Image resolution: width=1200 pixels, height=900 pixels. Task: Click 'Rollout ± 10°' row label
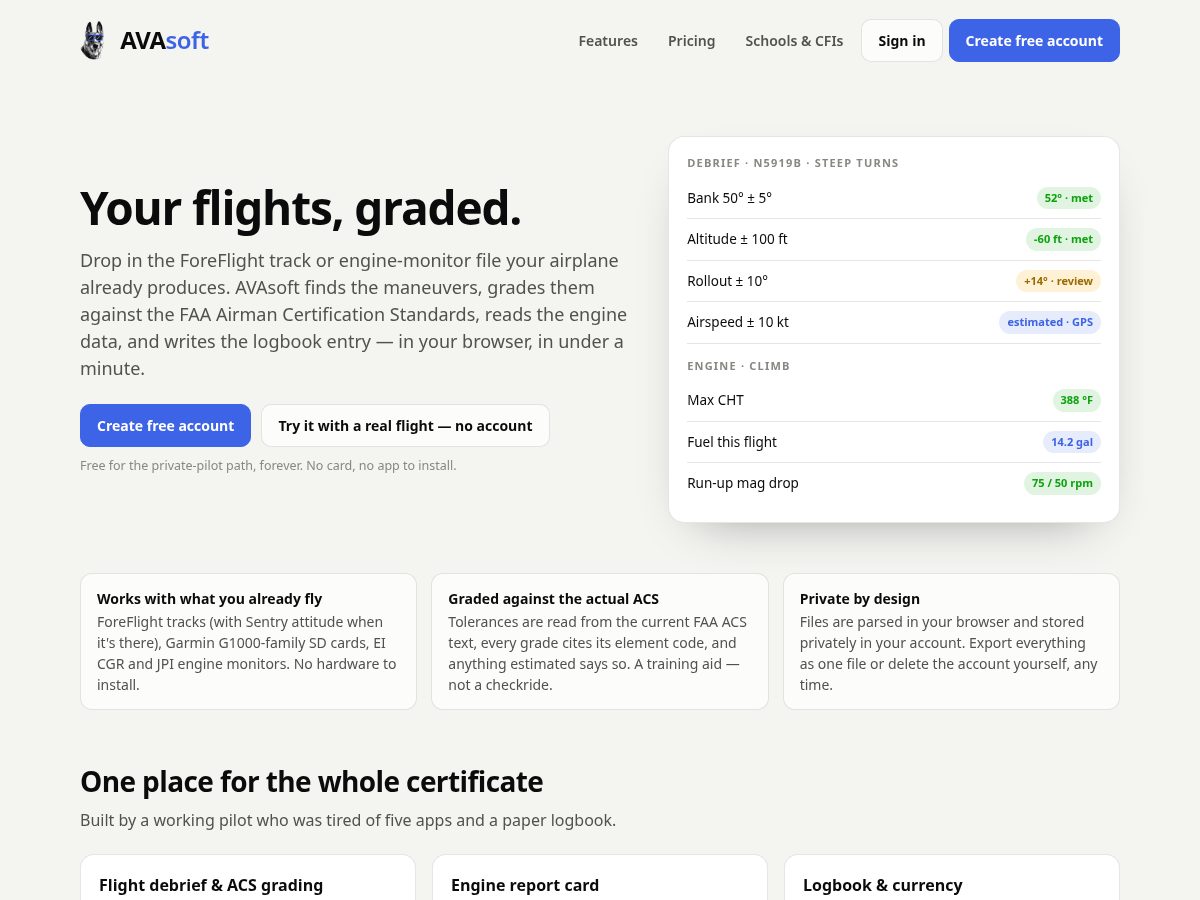(727, 281)
